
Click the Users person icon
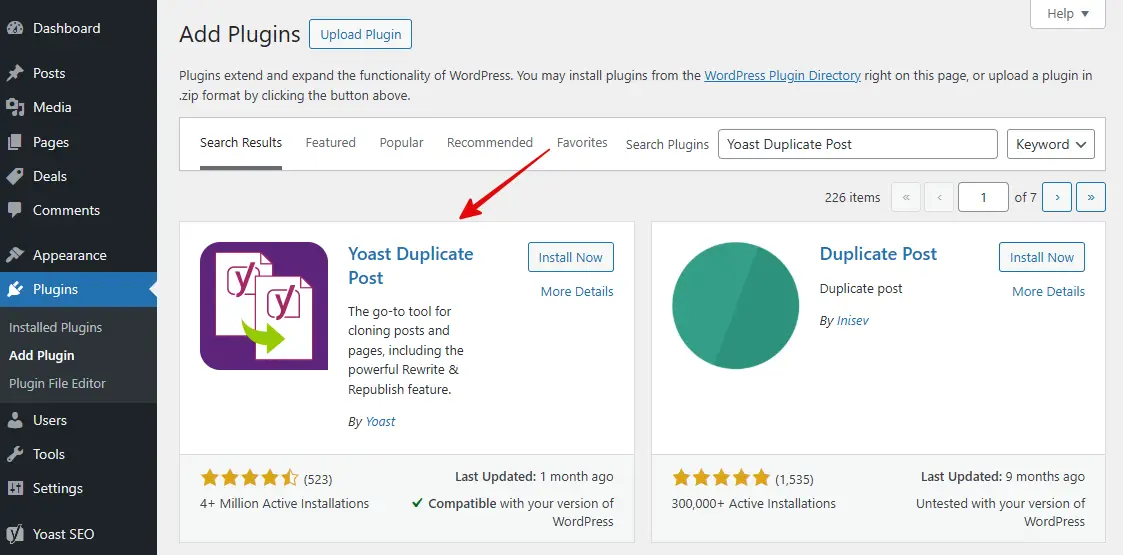coord(15,420)
